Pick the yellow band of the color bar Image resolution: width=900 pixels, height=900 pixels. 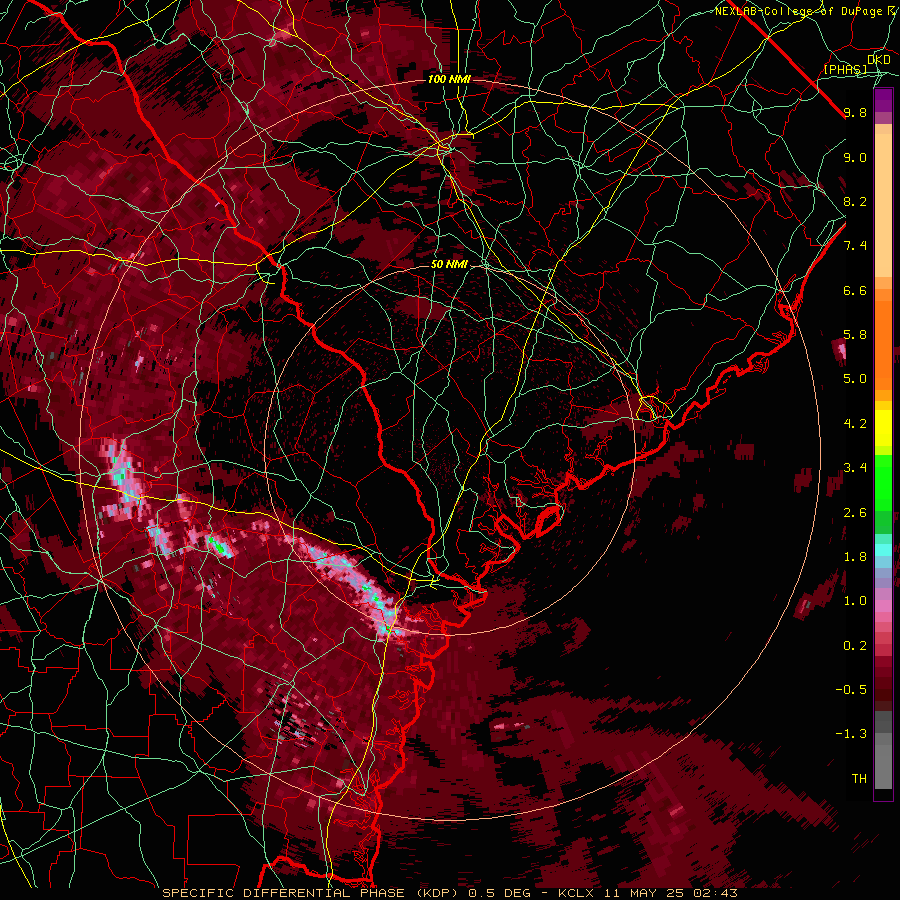click(883, 428)
